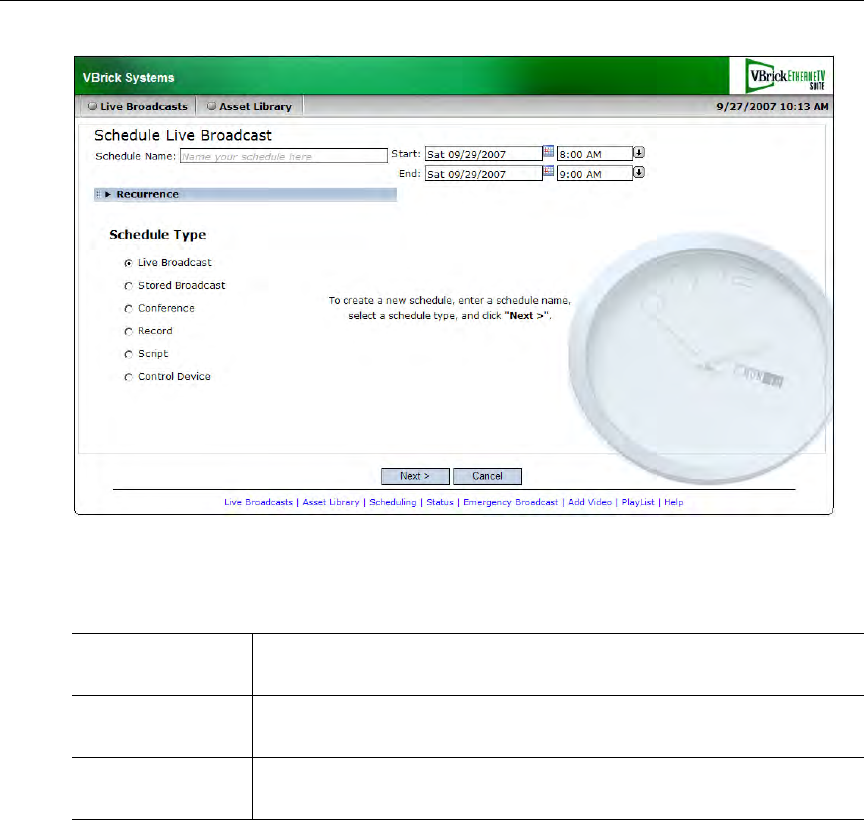The image size is (864, 820).
Task: Open the End date calendar picker icon
Action: 548,172
